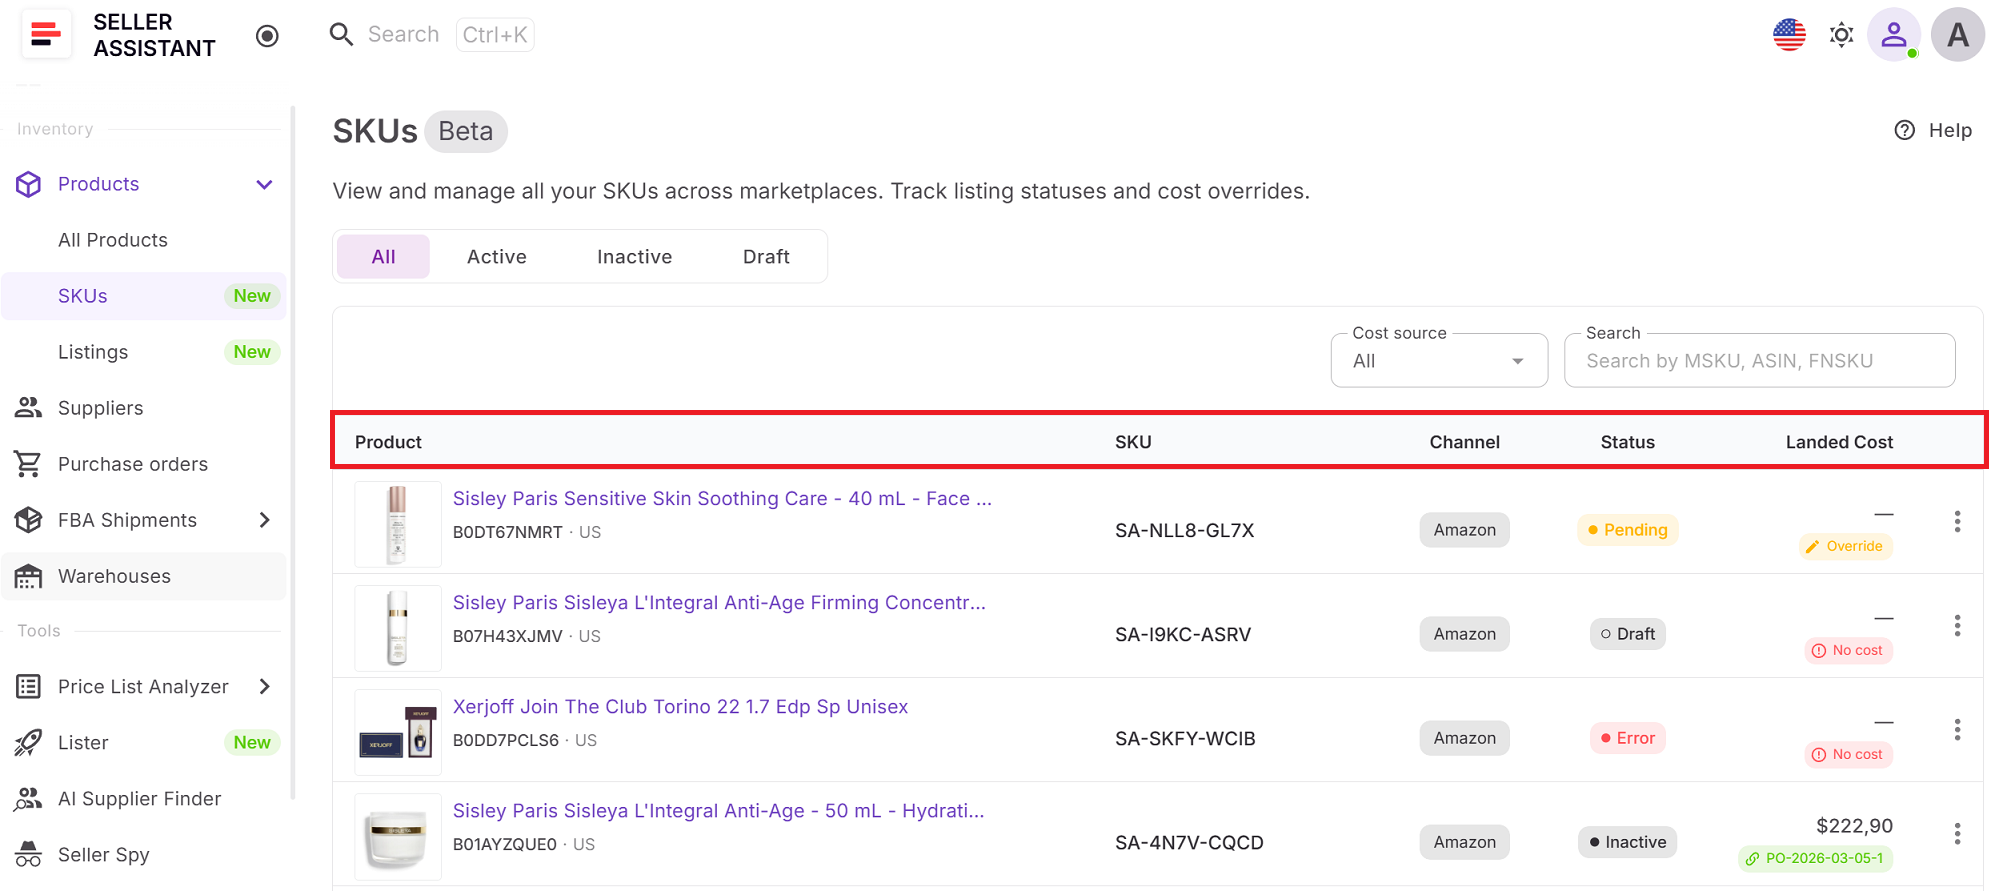Click the Inactive status badge
The width and height of the screenshot is (1991, 891).
1628,842
